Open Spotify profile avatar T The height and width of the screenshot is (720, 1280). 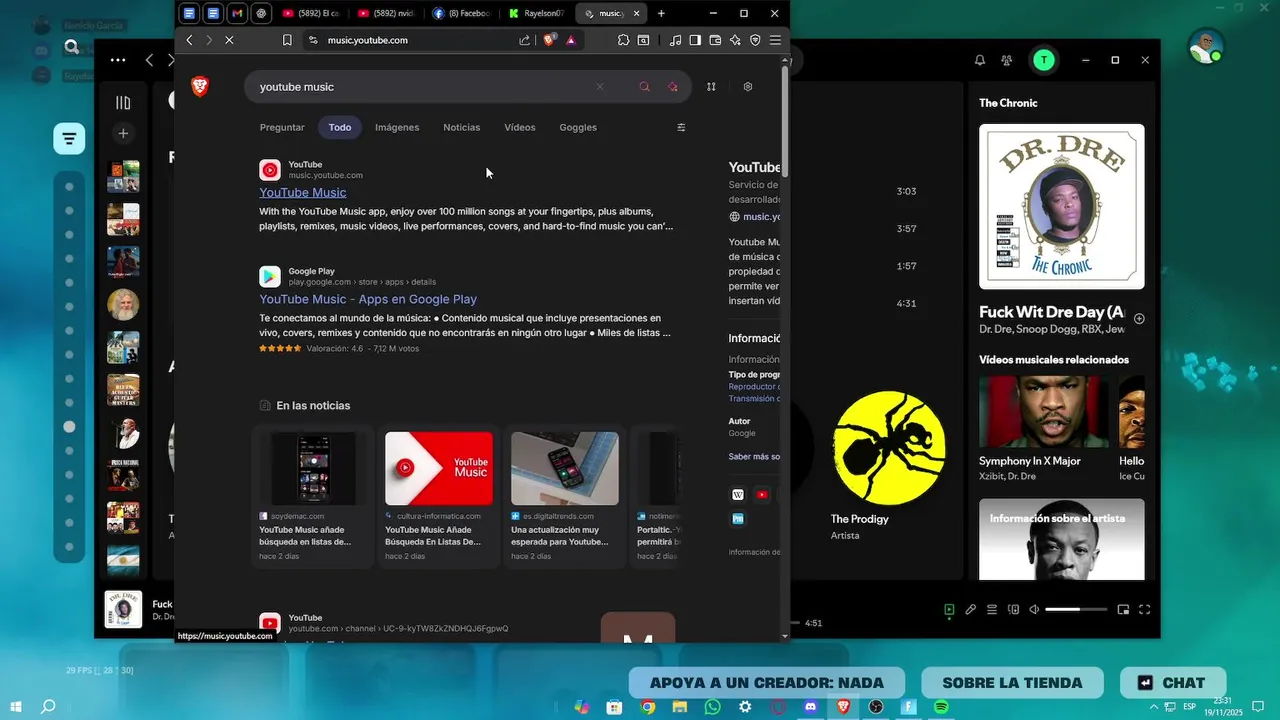click(1045, 60)
